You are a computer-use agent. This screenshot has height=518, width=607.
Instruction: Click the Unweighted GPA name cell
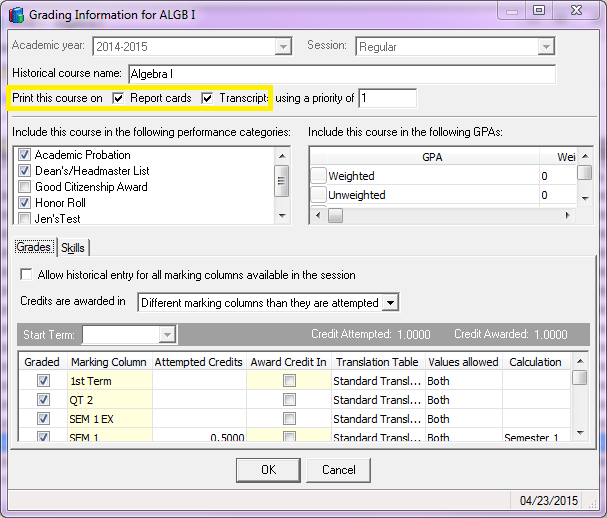coord(433,195)
